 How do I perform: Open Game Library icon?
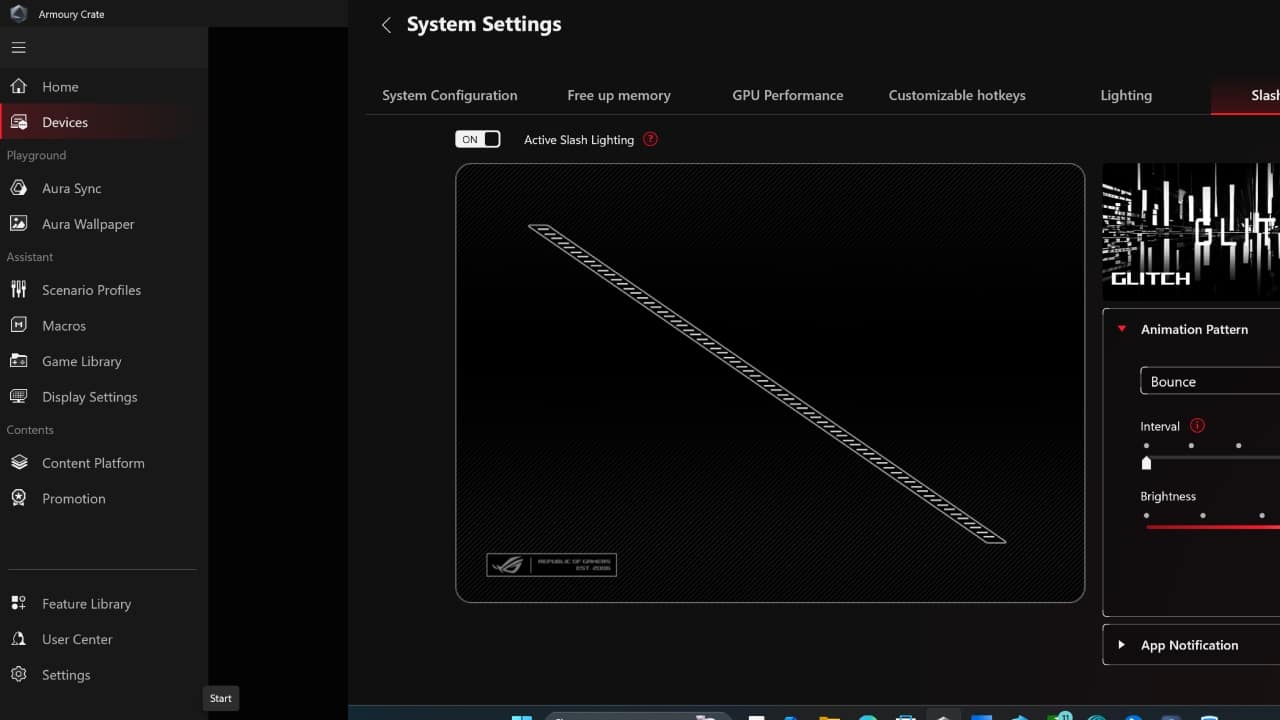18,361
